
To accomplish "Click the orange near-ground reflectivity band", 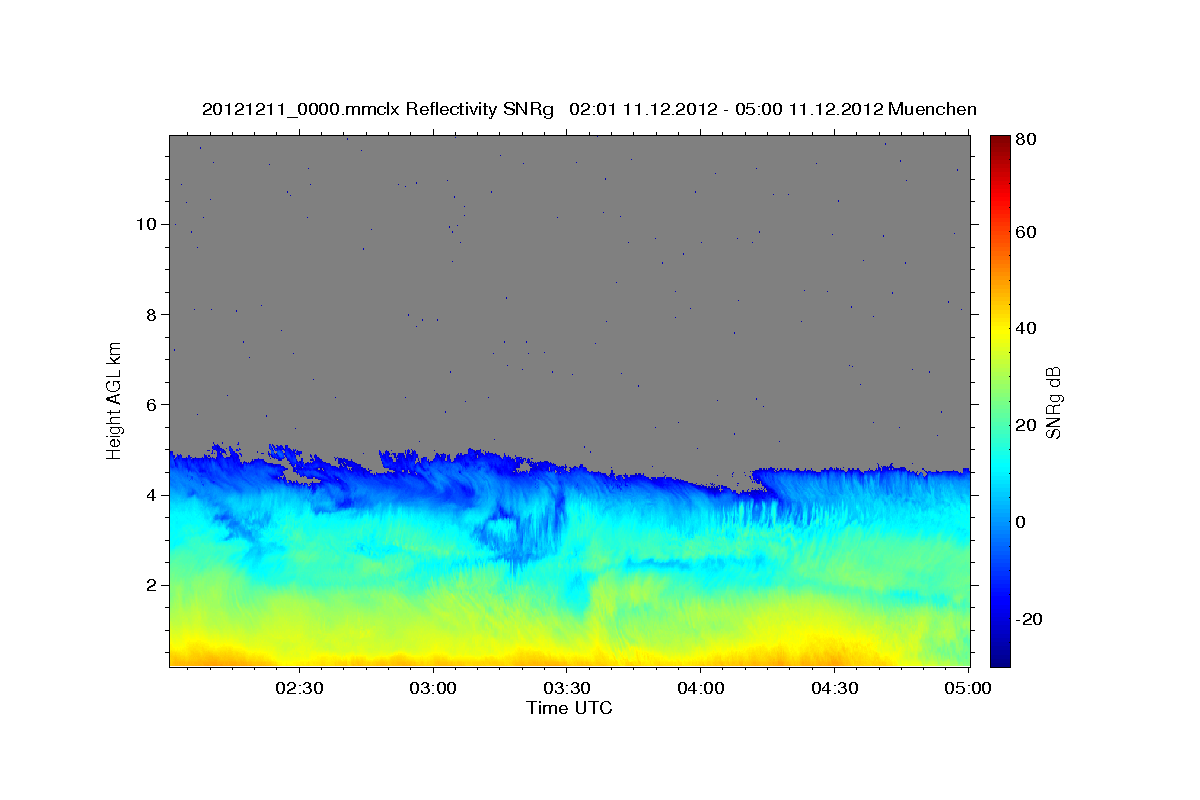I will coord(569,659).
